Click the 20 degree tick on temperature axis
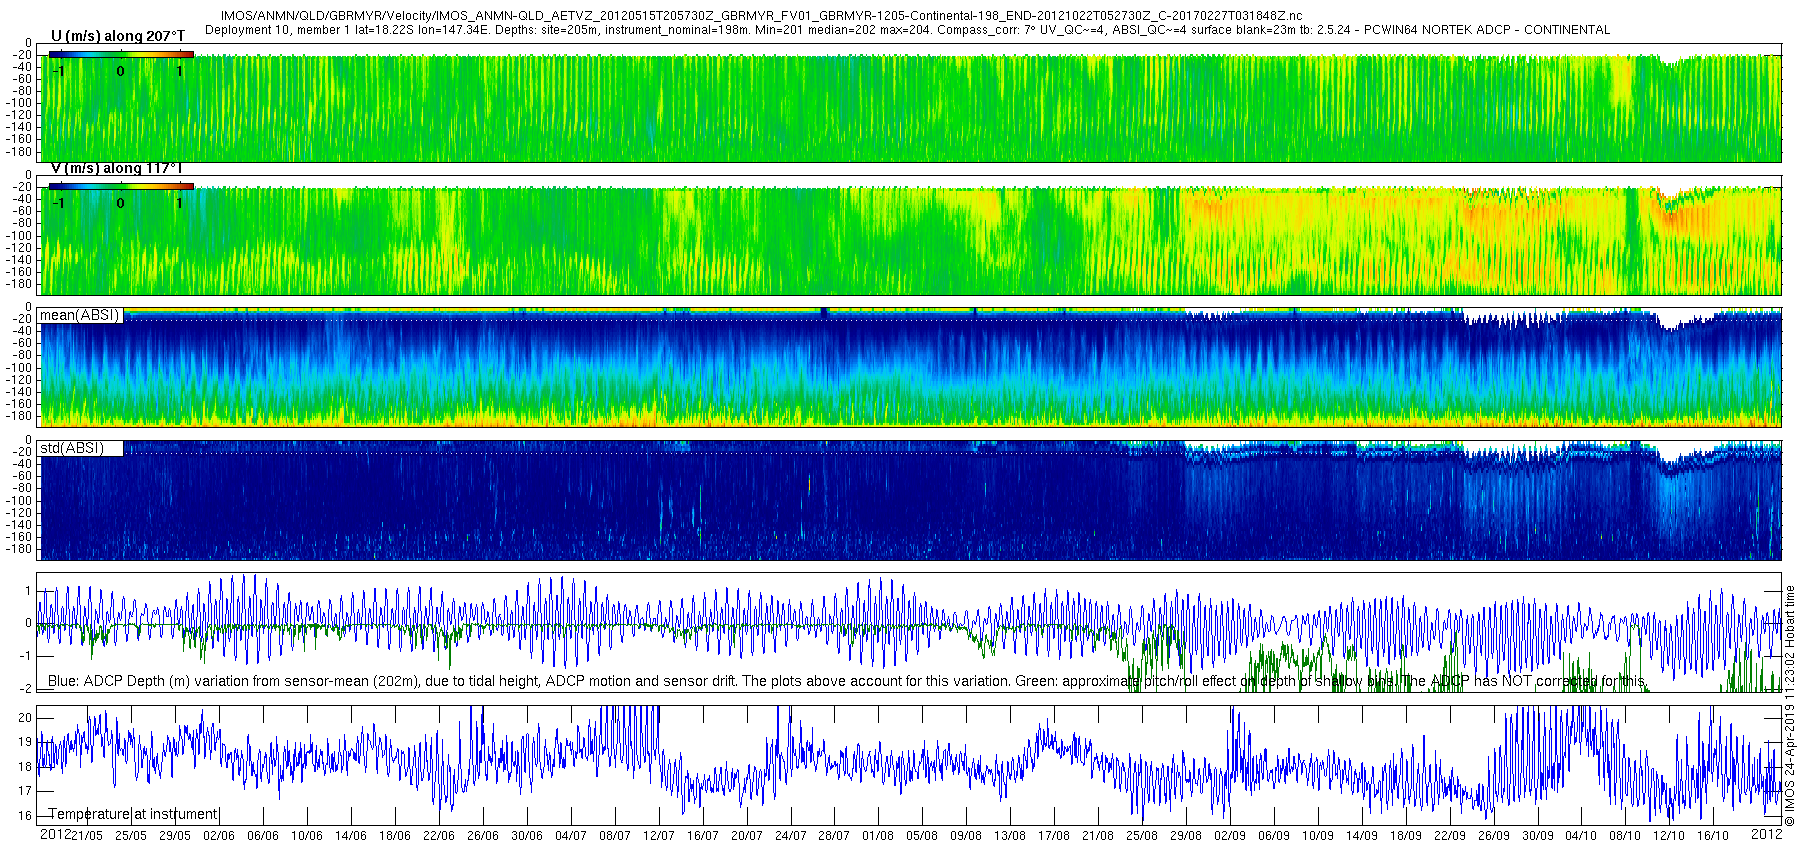This screenshot has width=1800, height=850. 25,718
